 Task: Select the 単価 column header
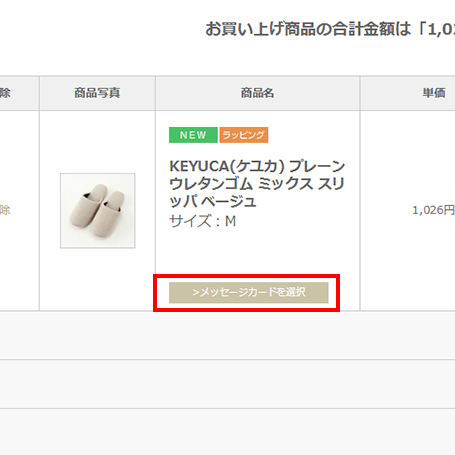pos(434,93)
